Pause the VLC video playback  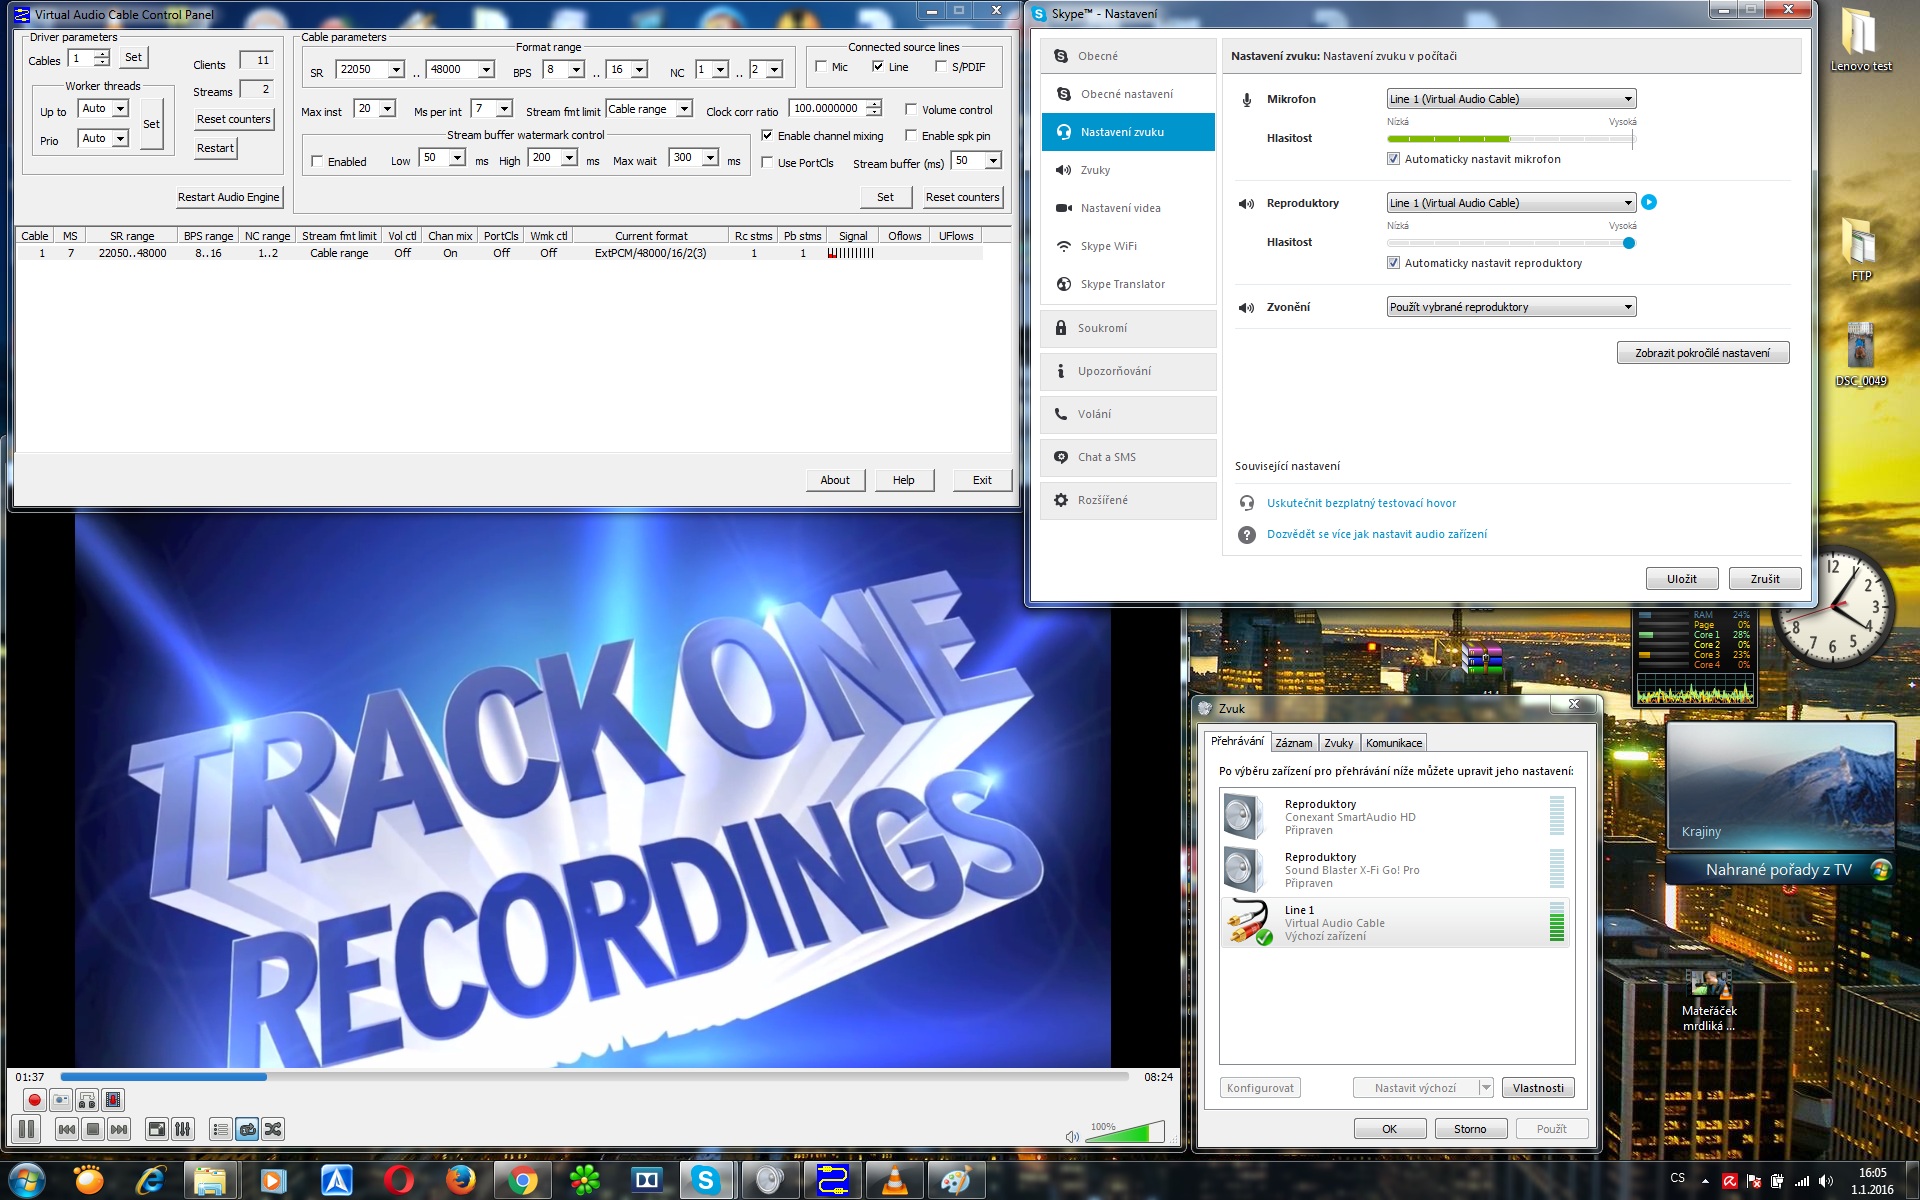pyautogui.click(x=27, y=1129)
